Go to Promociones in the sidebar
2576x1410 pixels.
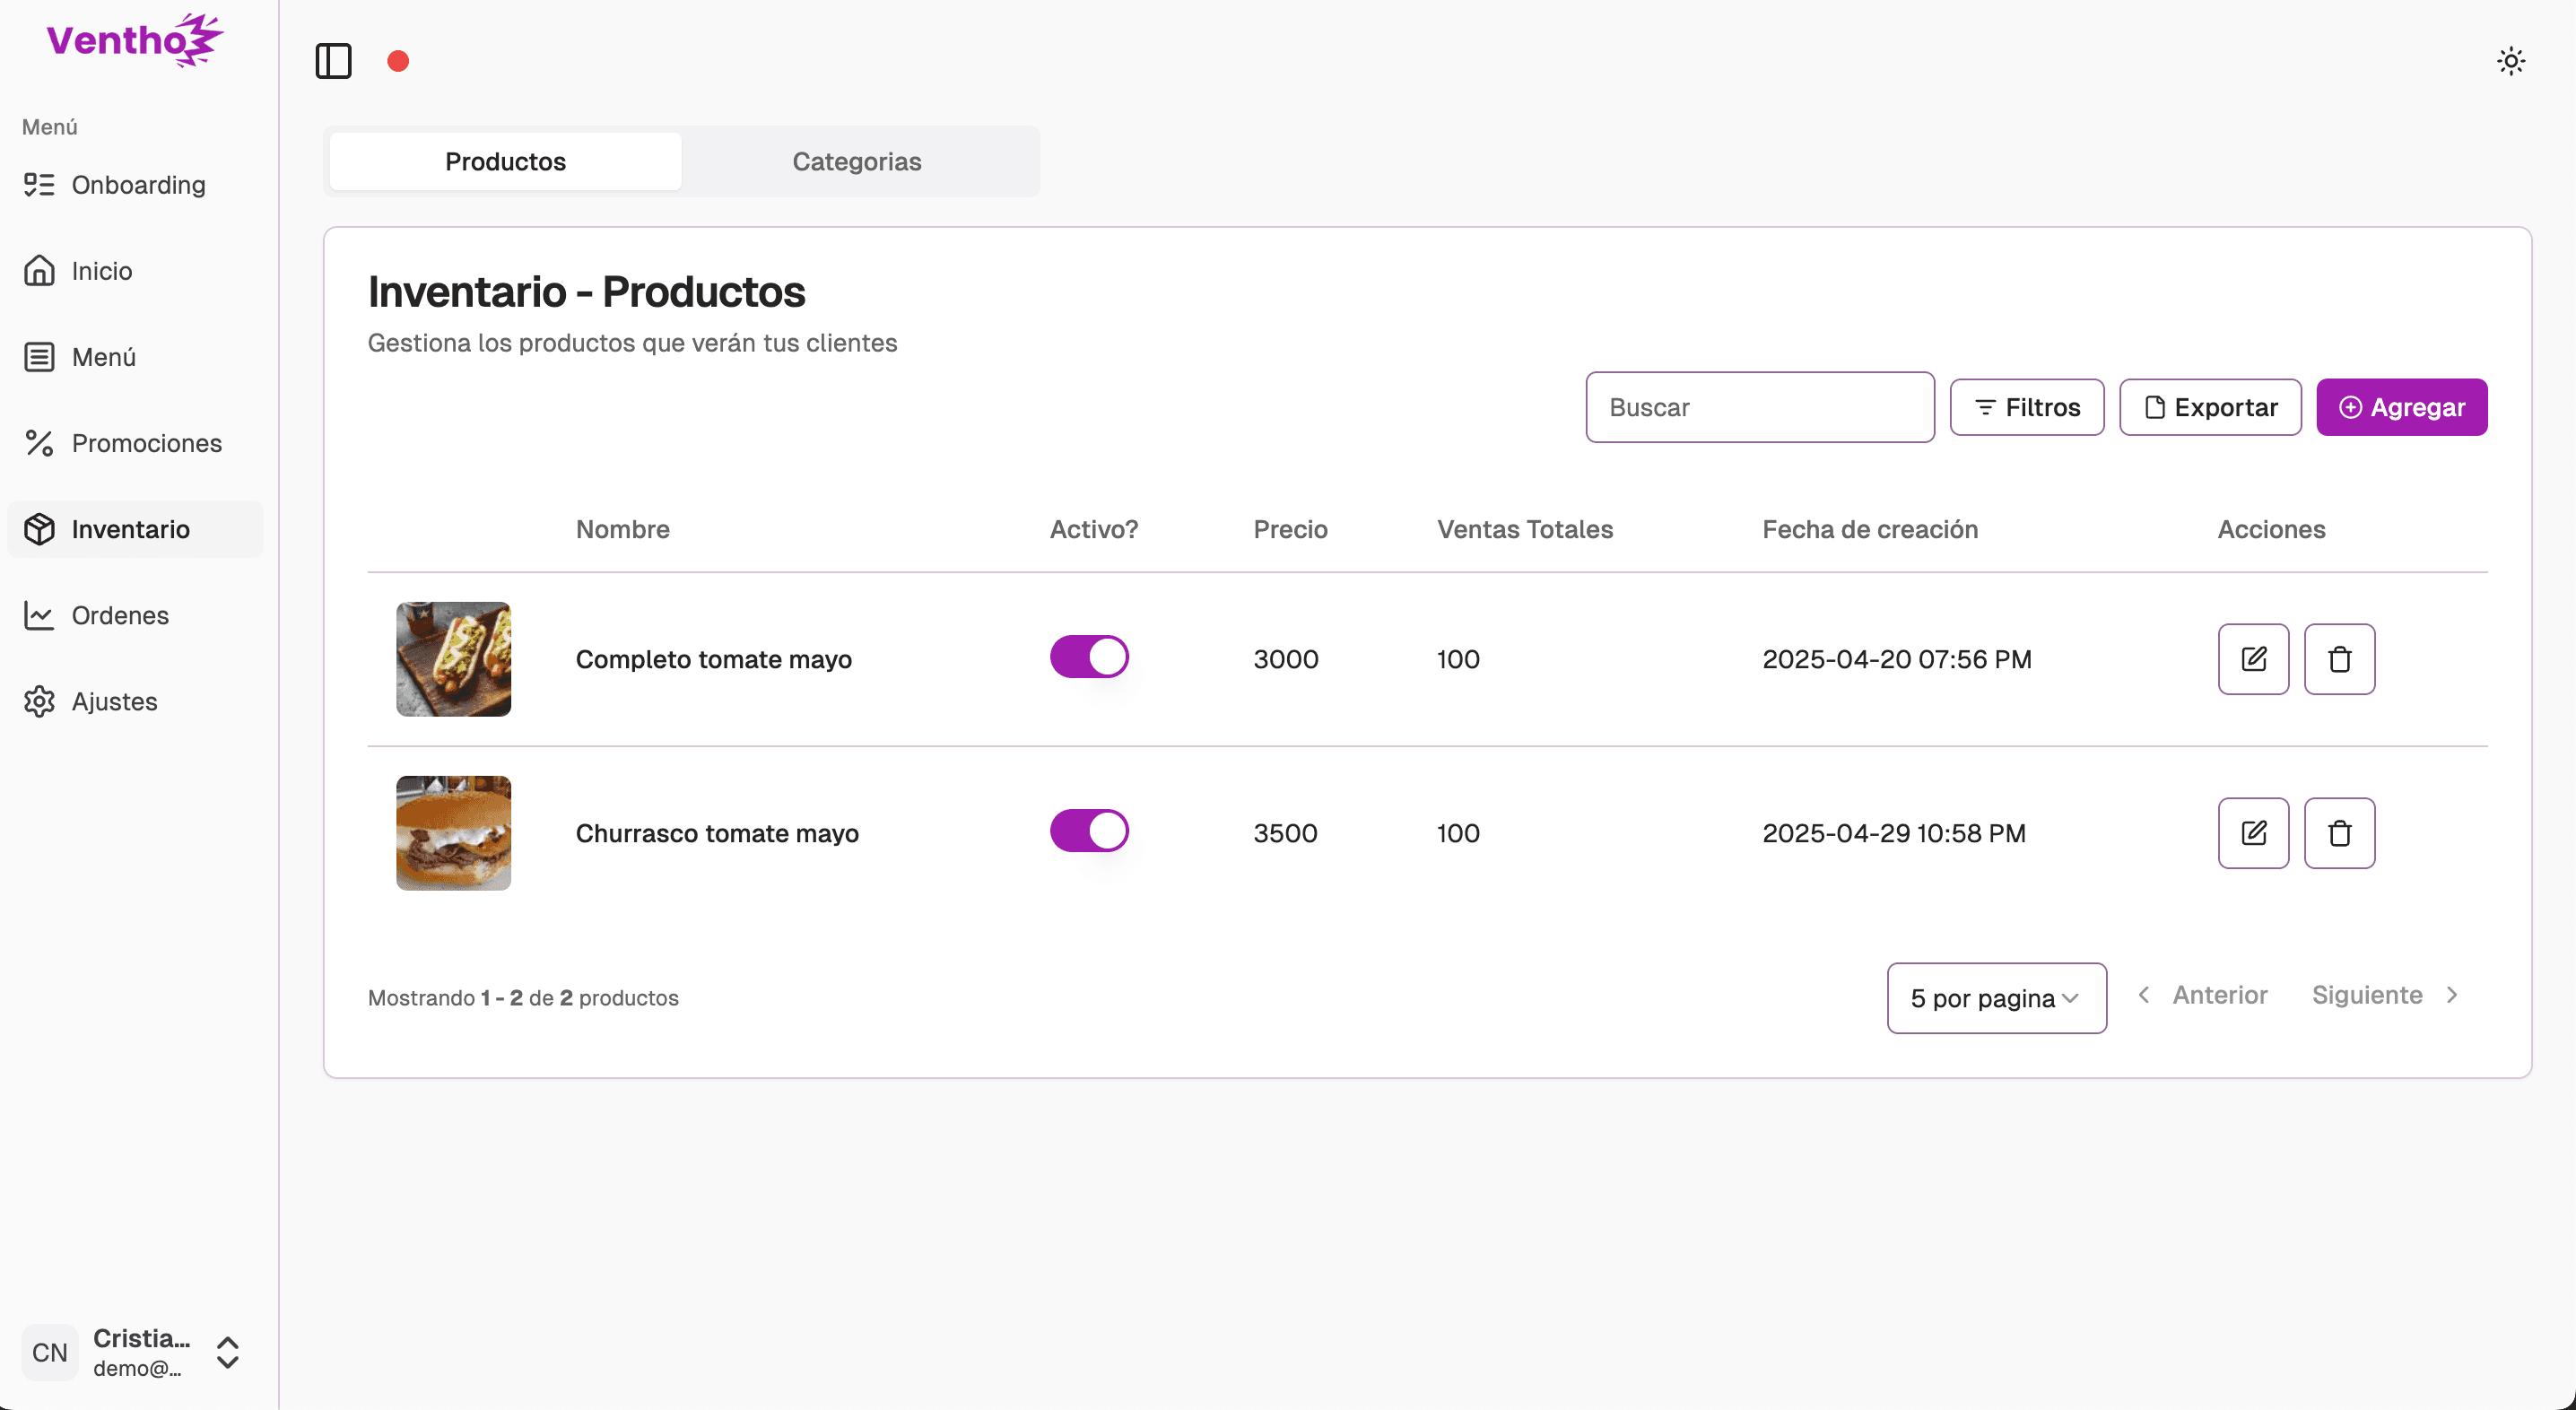click(x=146, y=443)
